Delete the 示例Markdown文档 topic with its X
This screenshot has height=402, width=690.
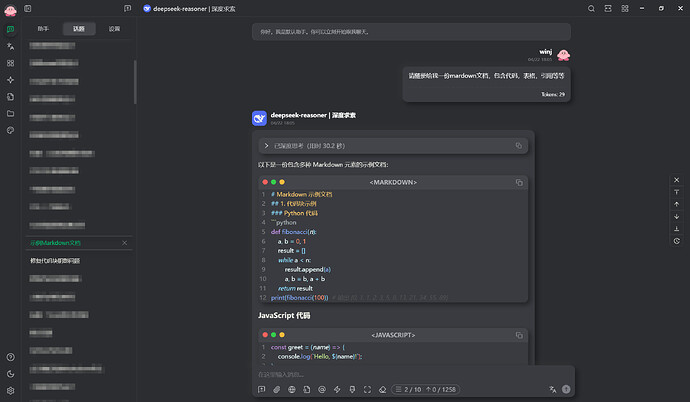(125, 243)
